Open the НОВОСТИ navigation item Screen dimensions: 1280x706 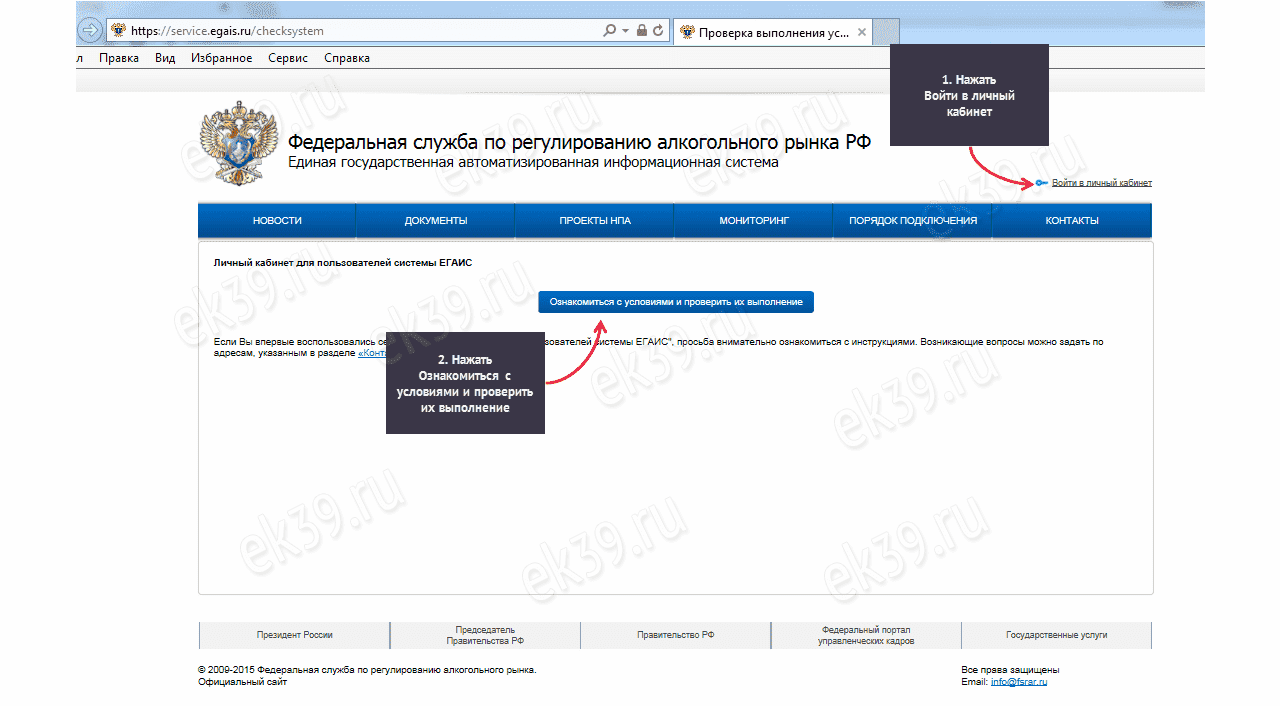(277, 221)
